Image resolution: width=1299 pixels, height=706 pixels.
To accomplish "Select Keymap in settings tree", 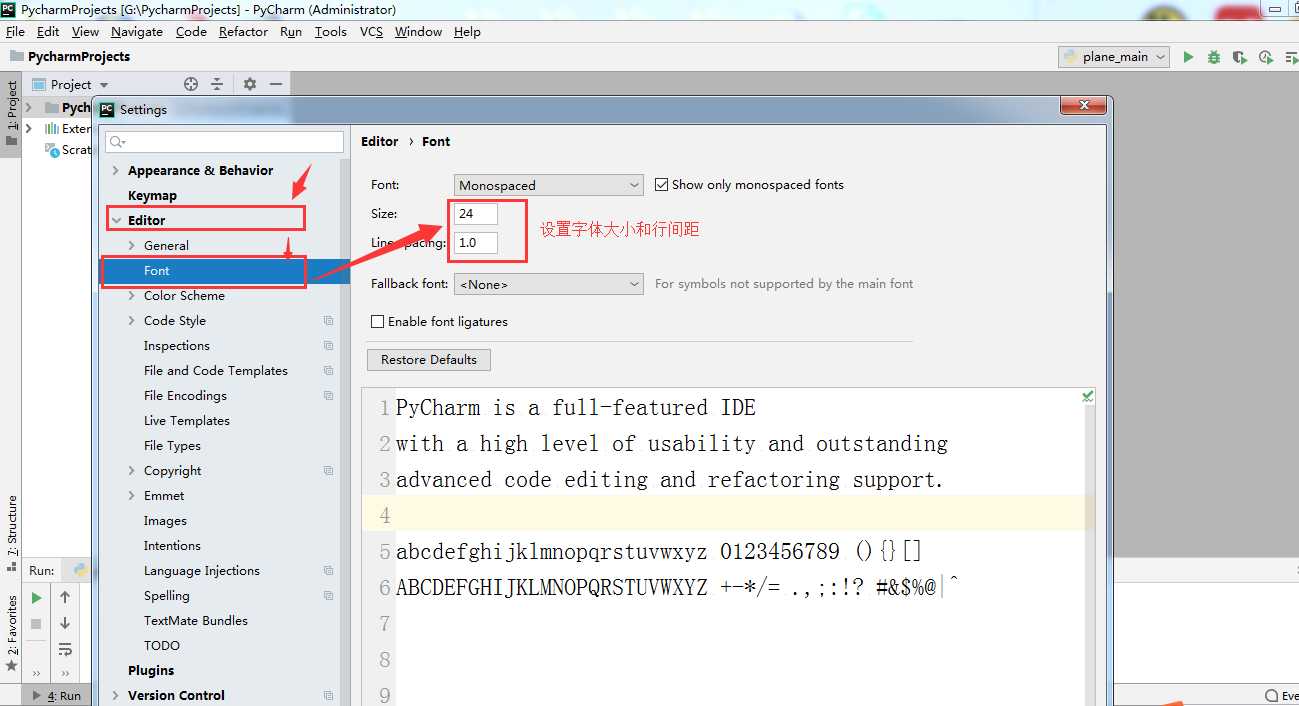I will click(x=152, y=196).
